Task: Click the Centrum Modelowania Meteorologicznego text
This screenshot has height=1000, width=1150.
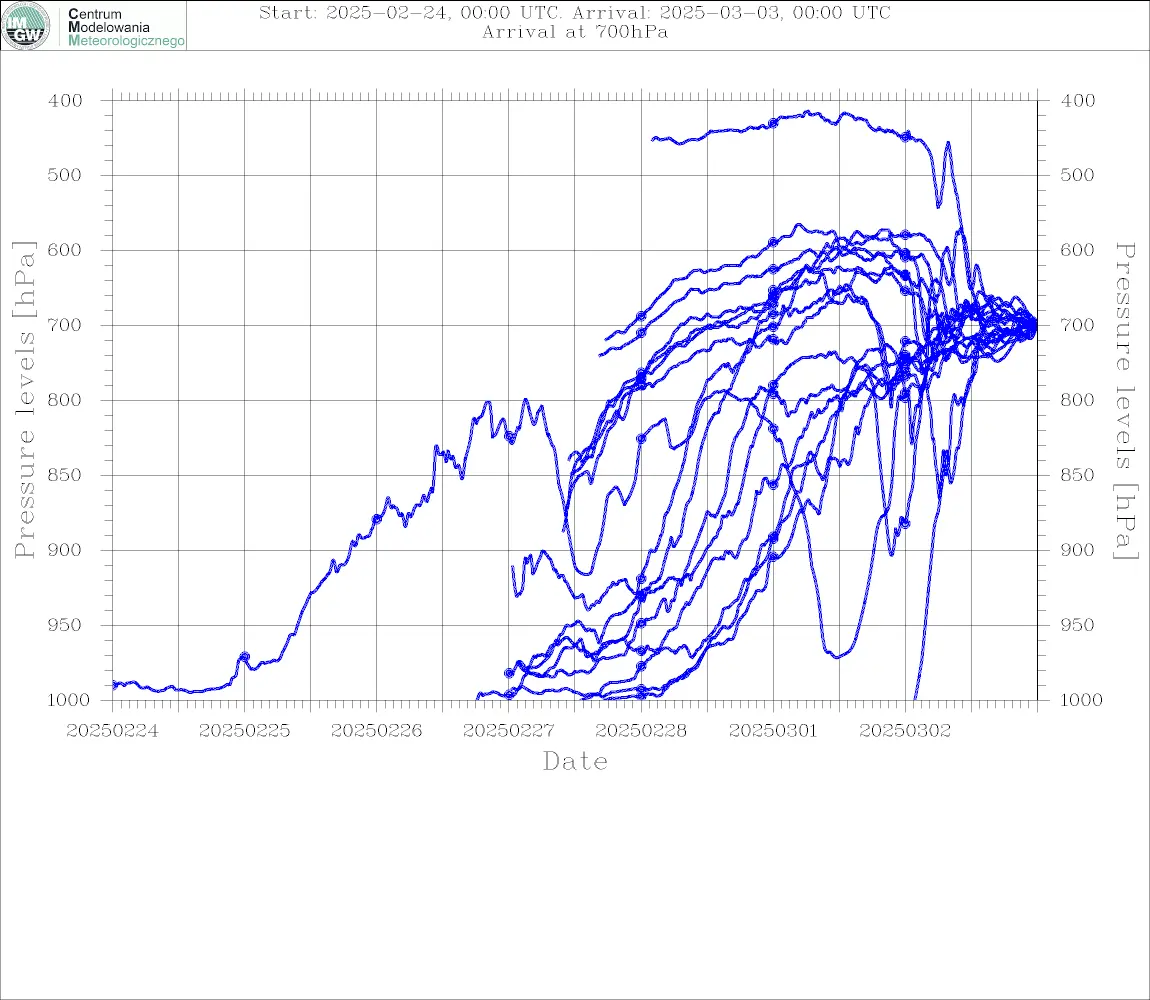Action: point(125,27)
